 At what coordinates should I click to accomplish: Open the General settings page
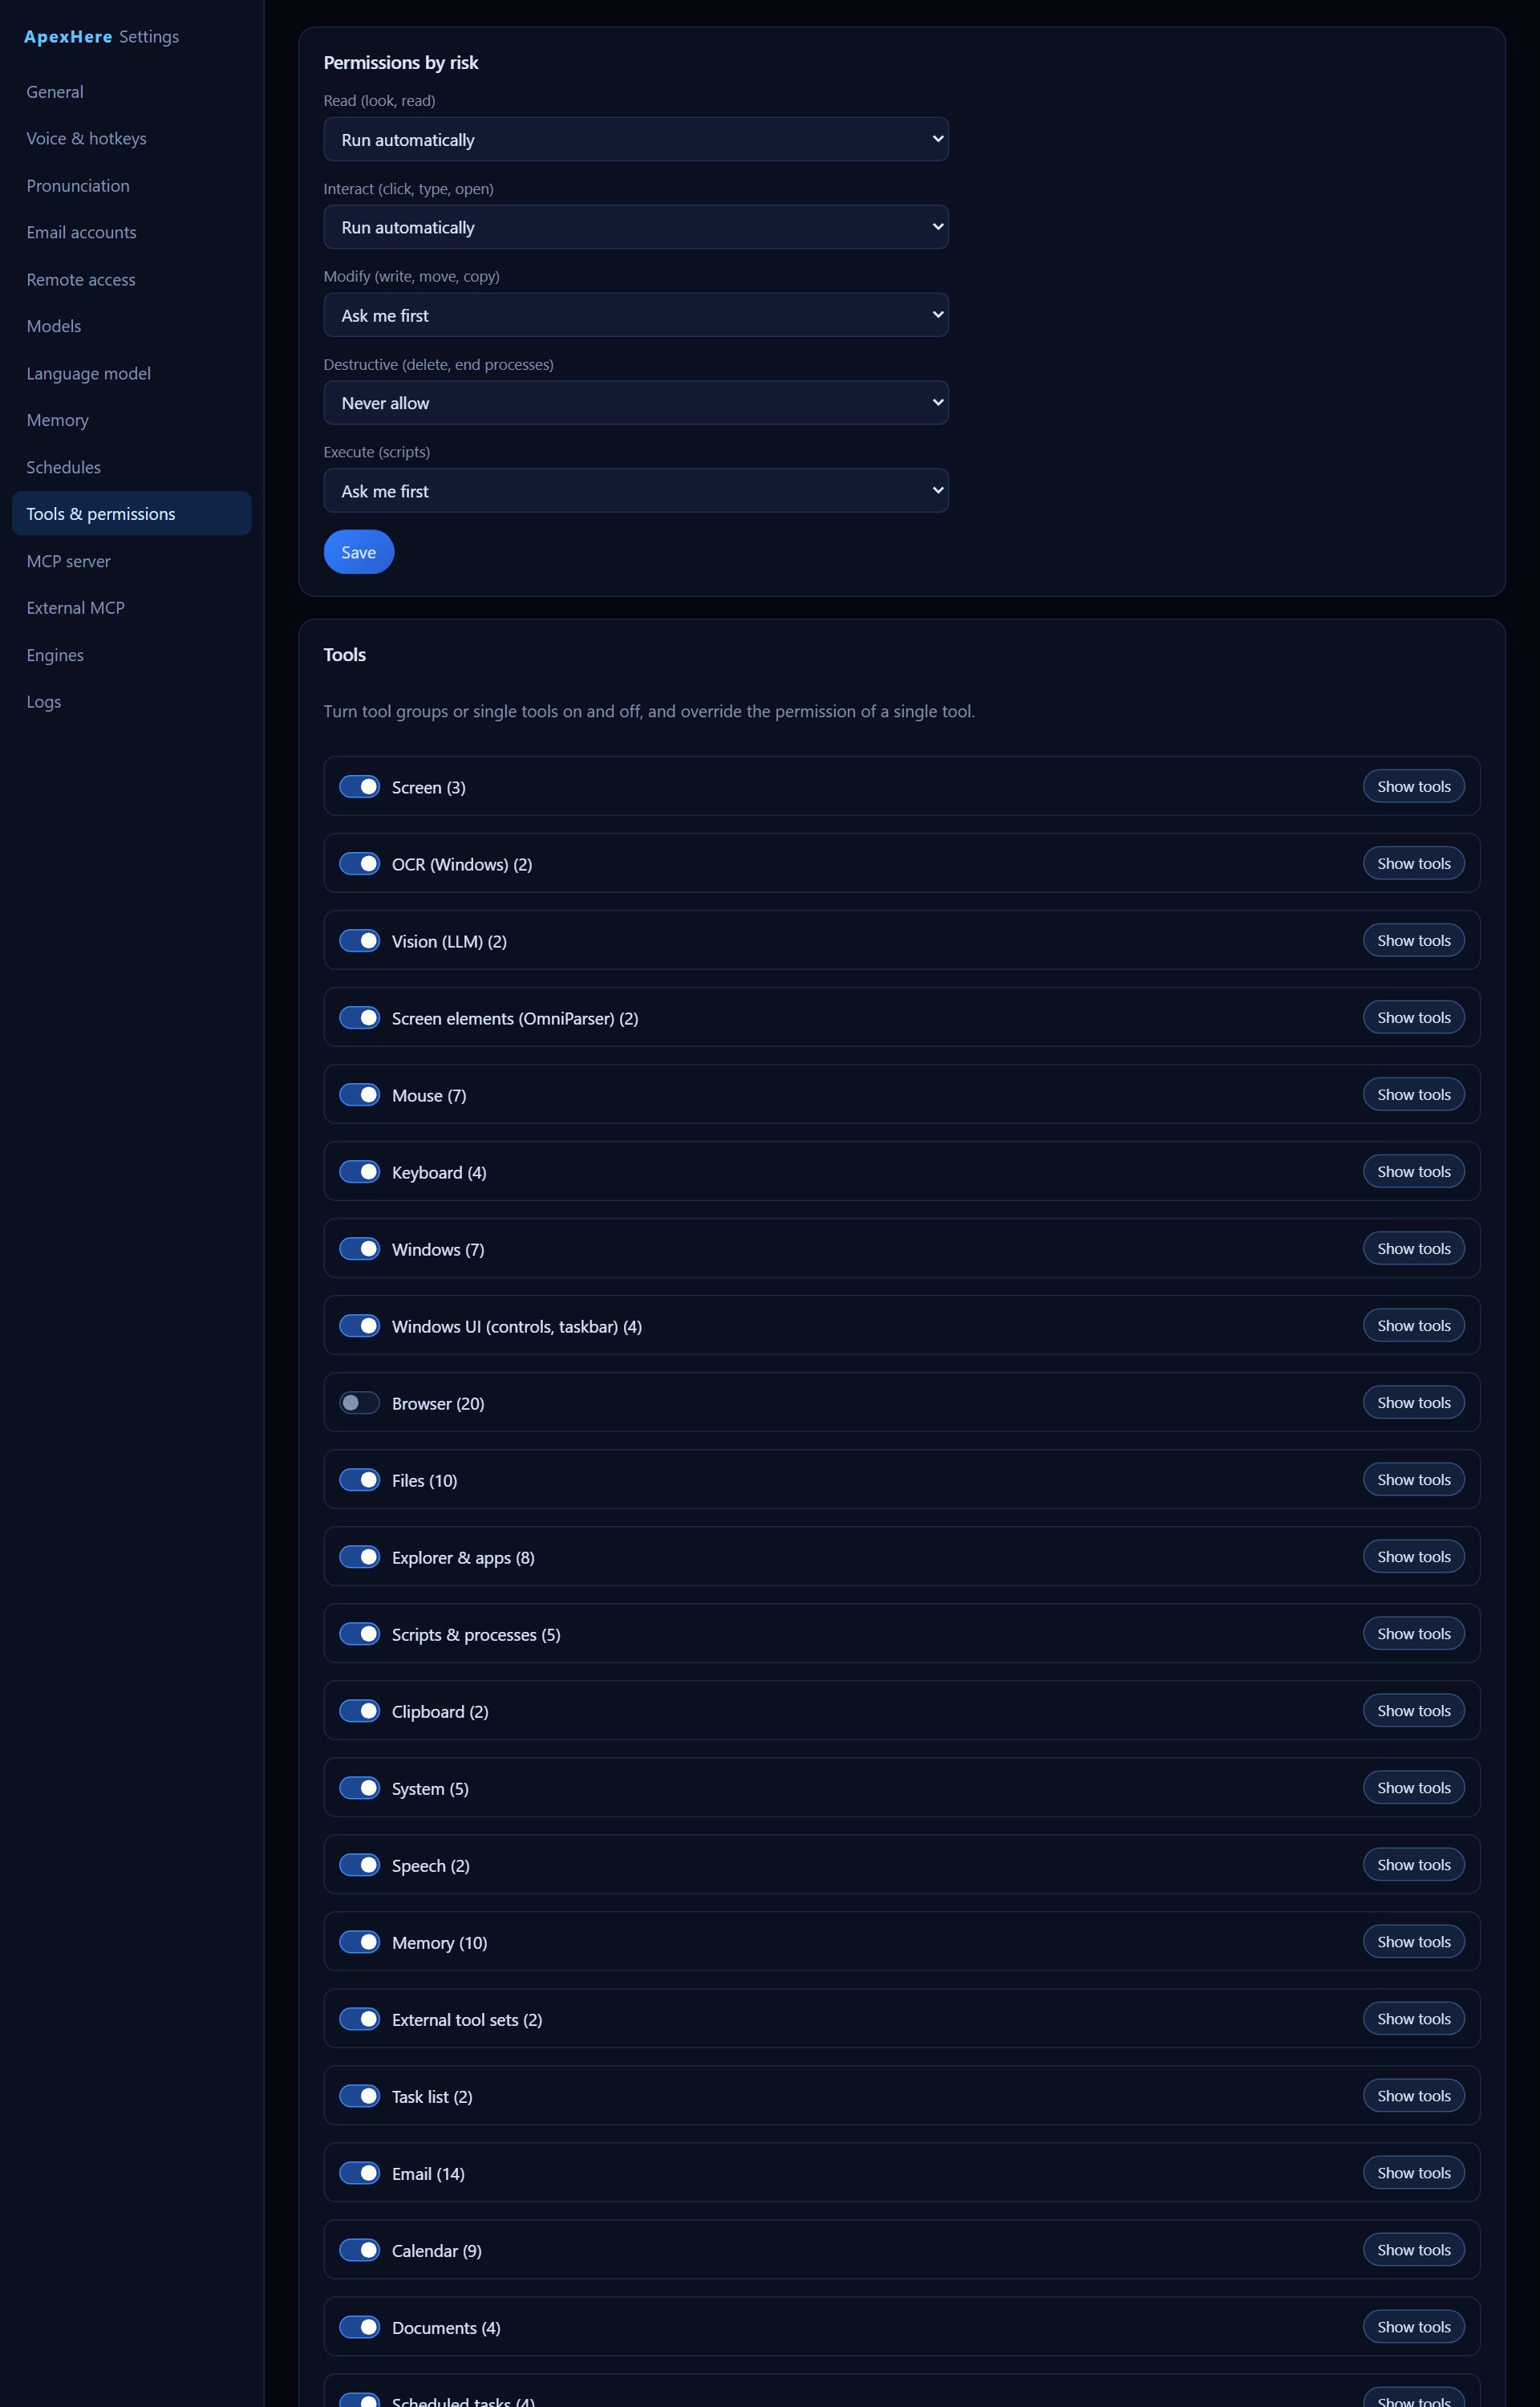(131, 92)
